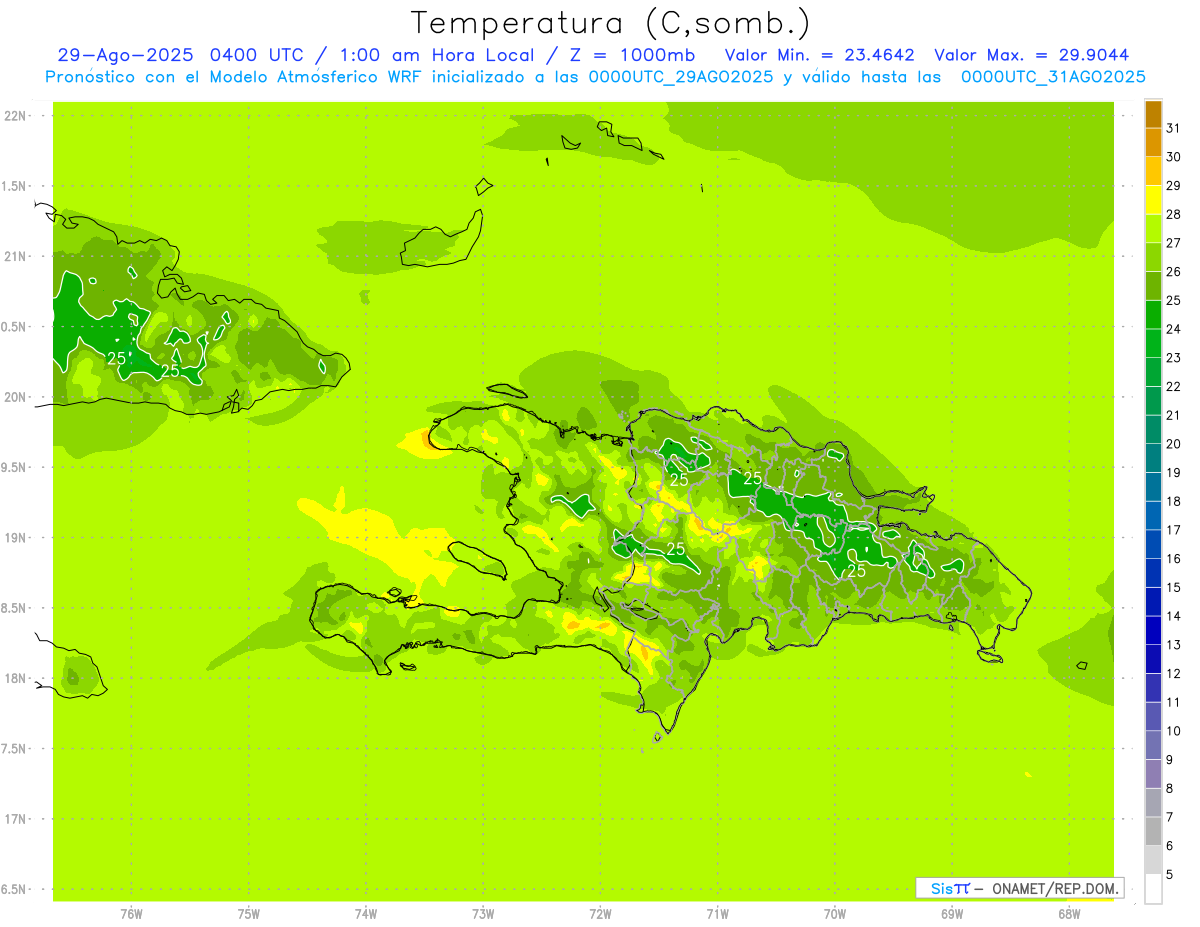
Task: Click the white swatch below 5
Action: click(x=1153, y=889)
